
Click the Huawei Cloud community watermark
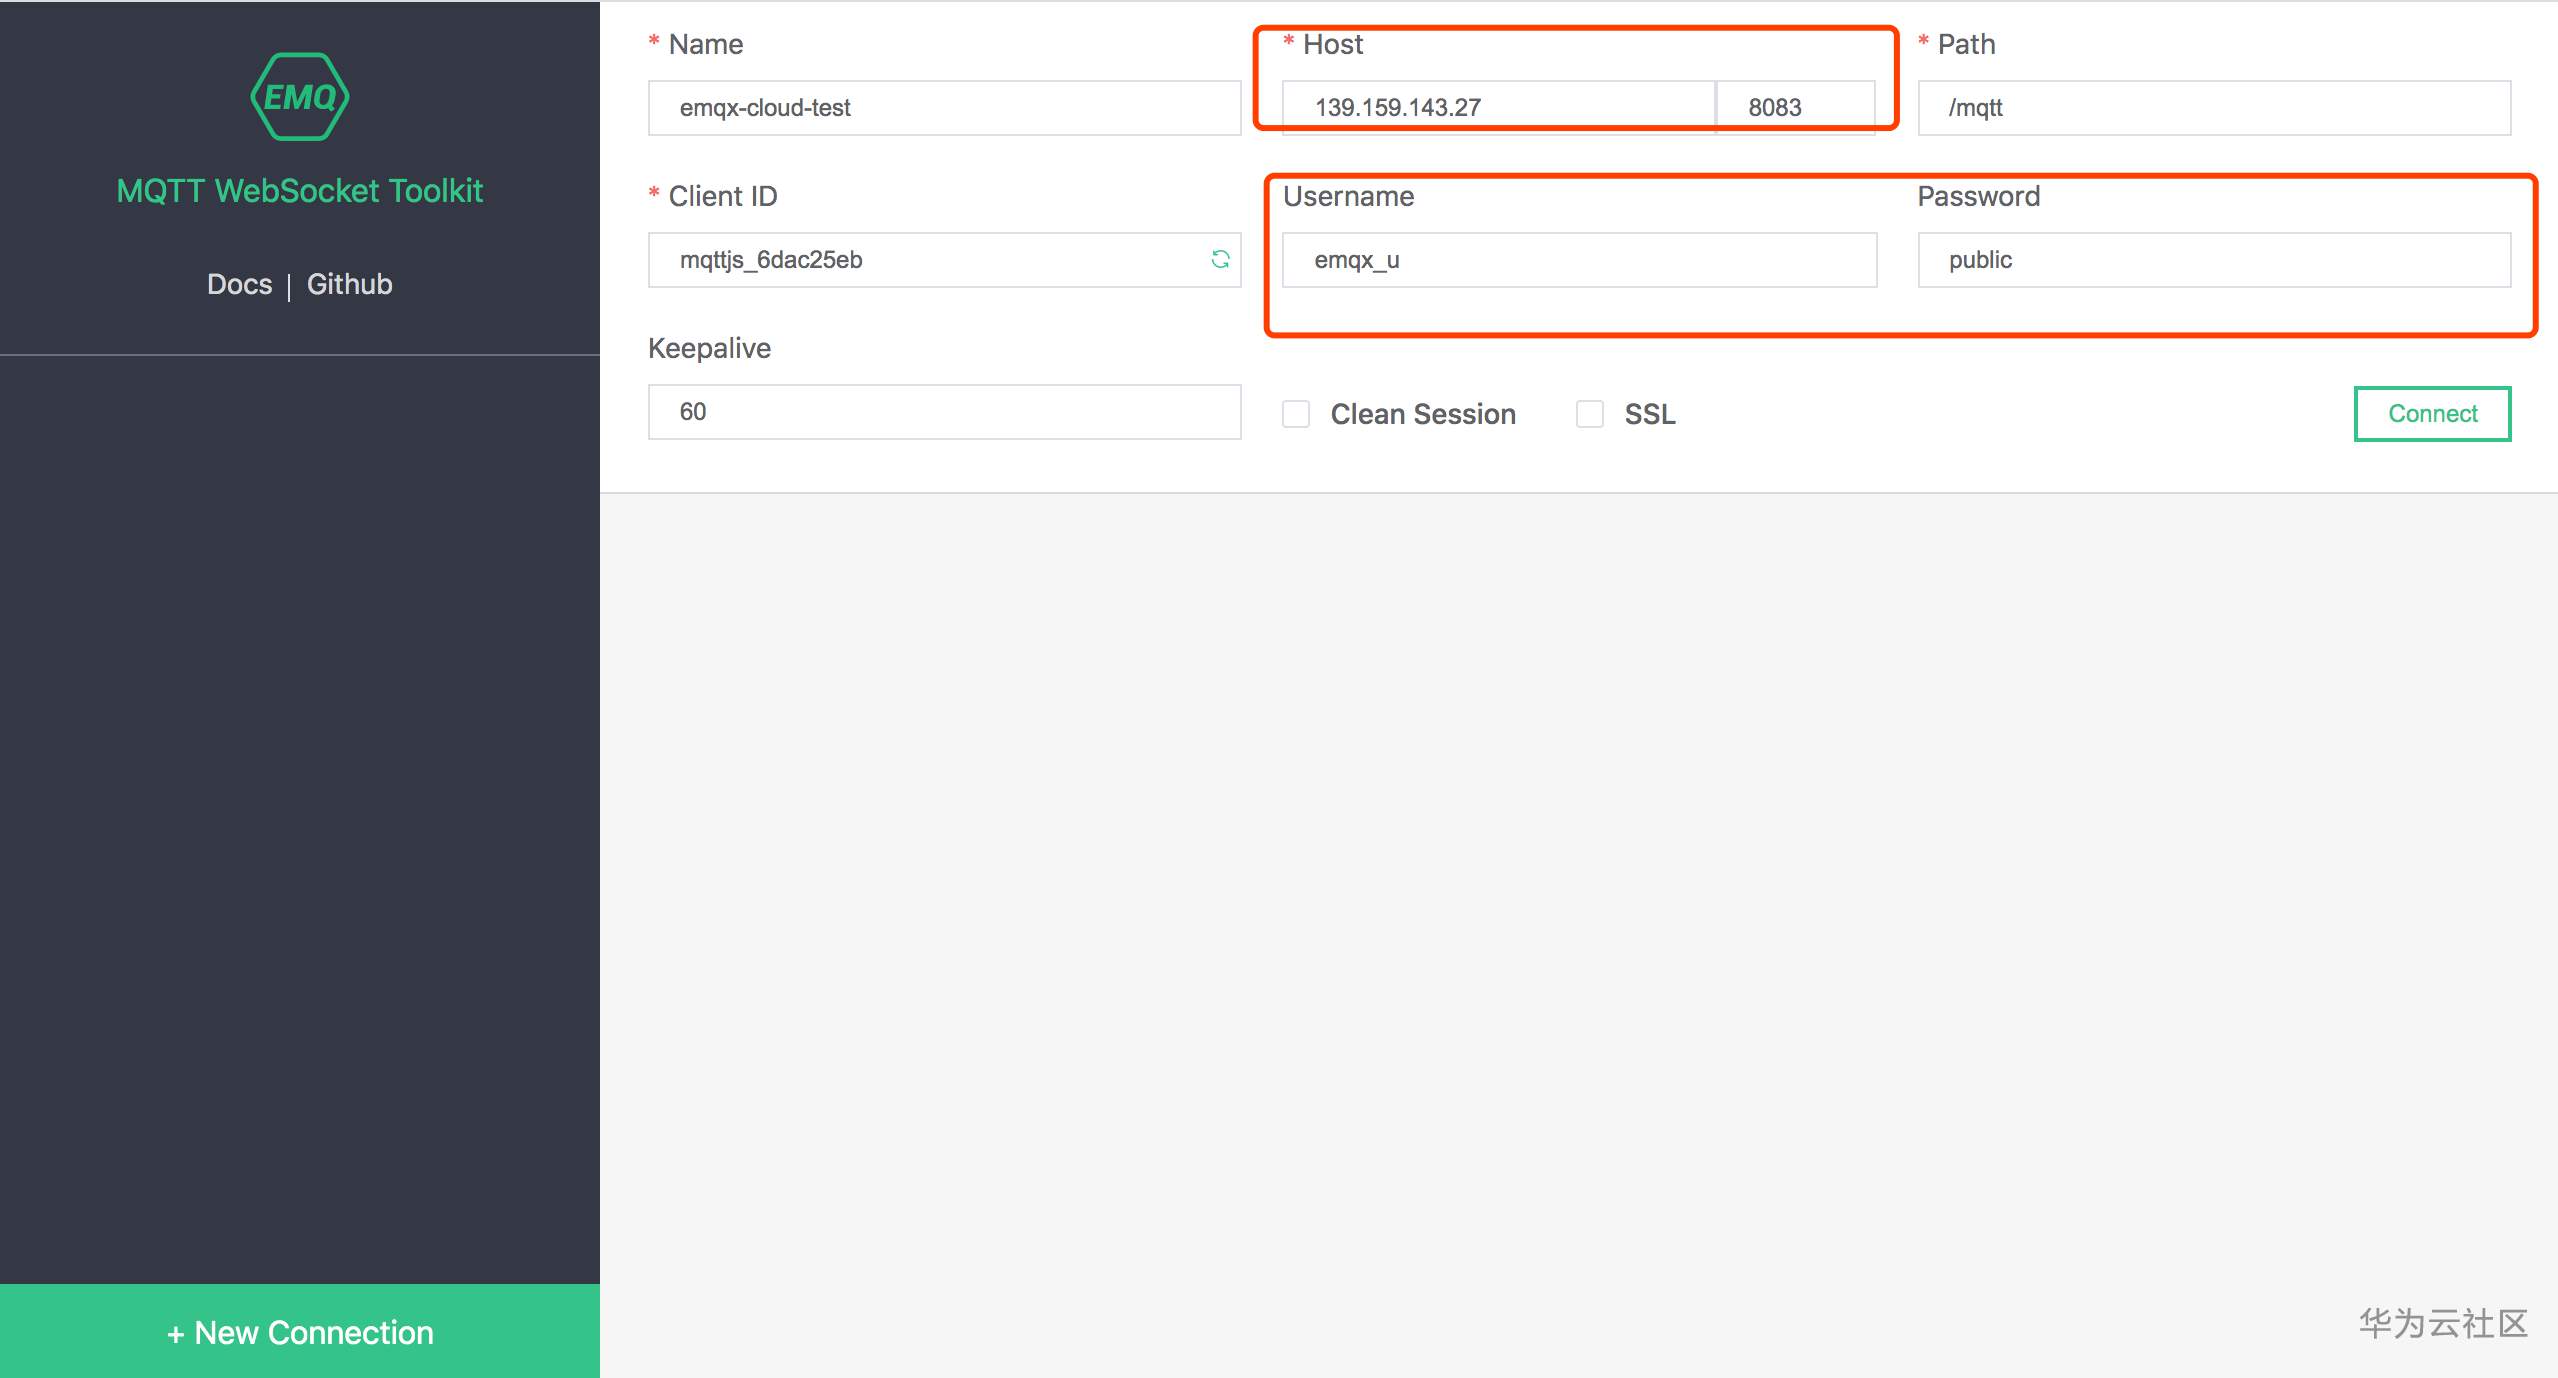(x=2442, y=1323)
